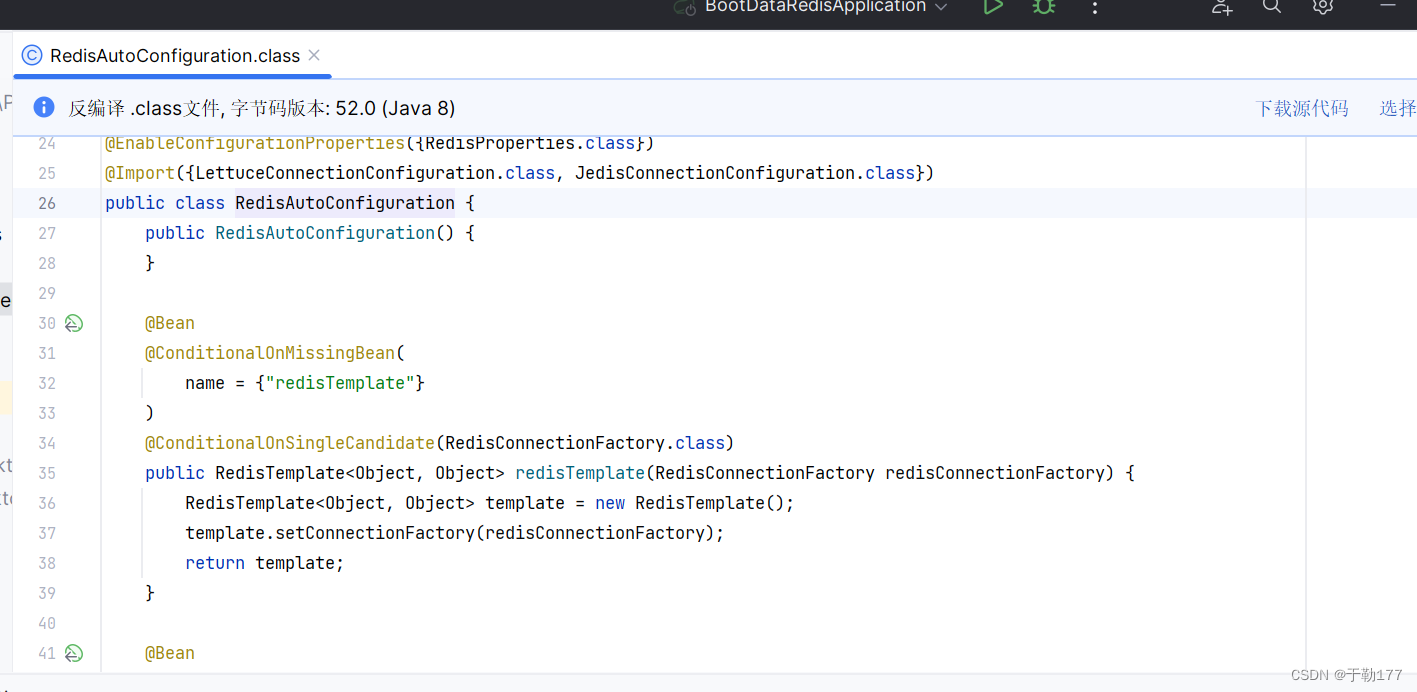This screenshot has height=692, width=1417.
Task: Open IDE settings gear icon
Action: click(1323, 7)
